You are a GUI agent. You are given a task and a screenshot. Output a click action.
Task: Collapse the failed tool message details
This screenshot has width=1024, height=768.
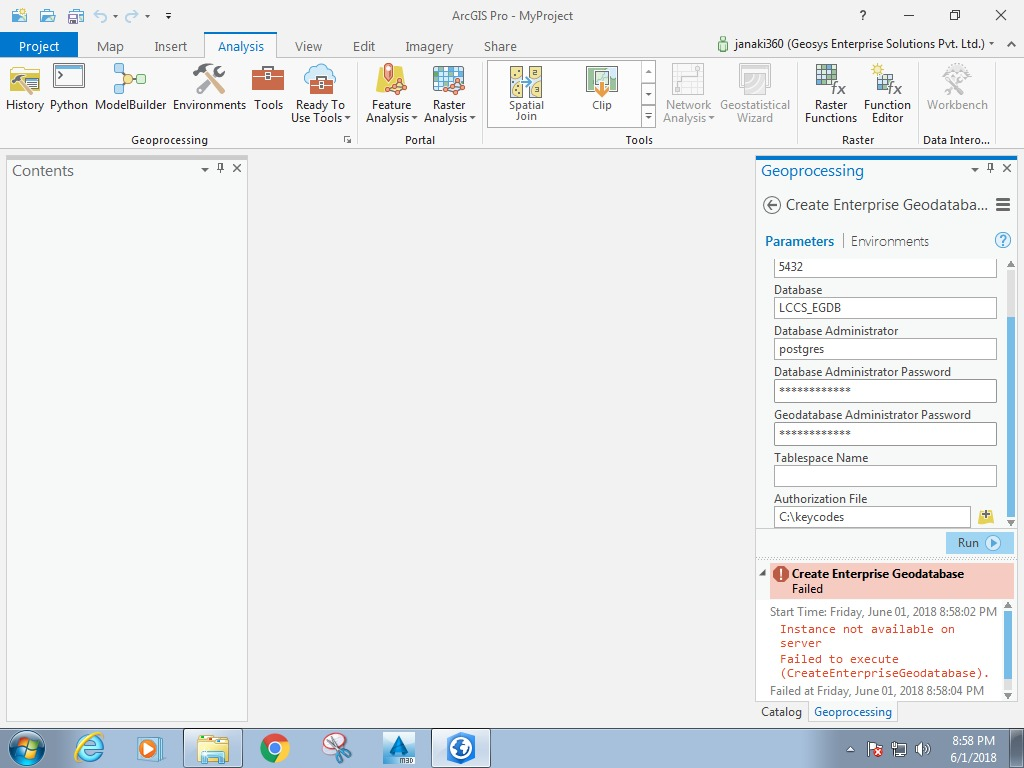(762, 573)
